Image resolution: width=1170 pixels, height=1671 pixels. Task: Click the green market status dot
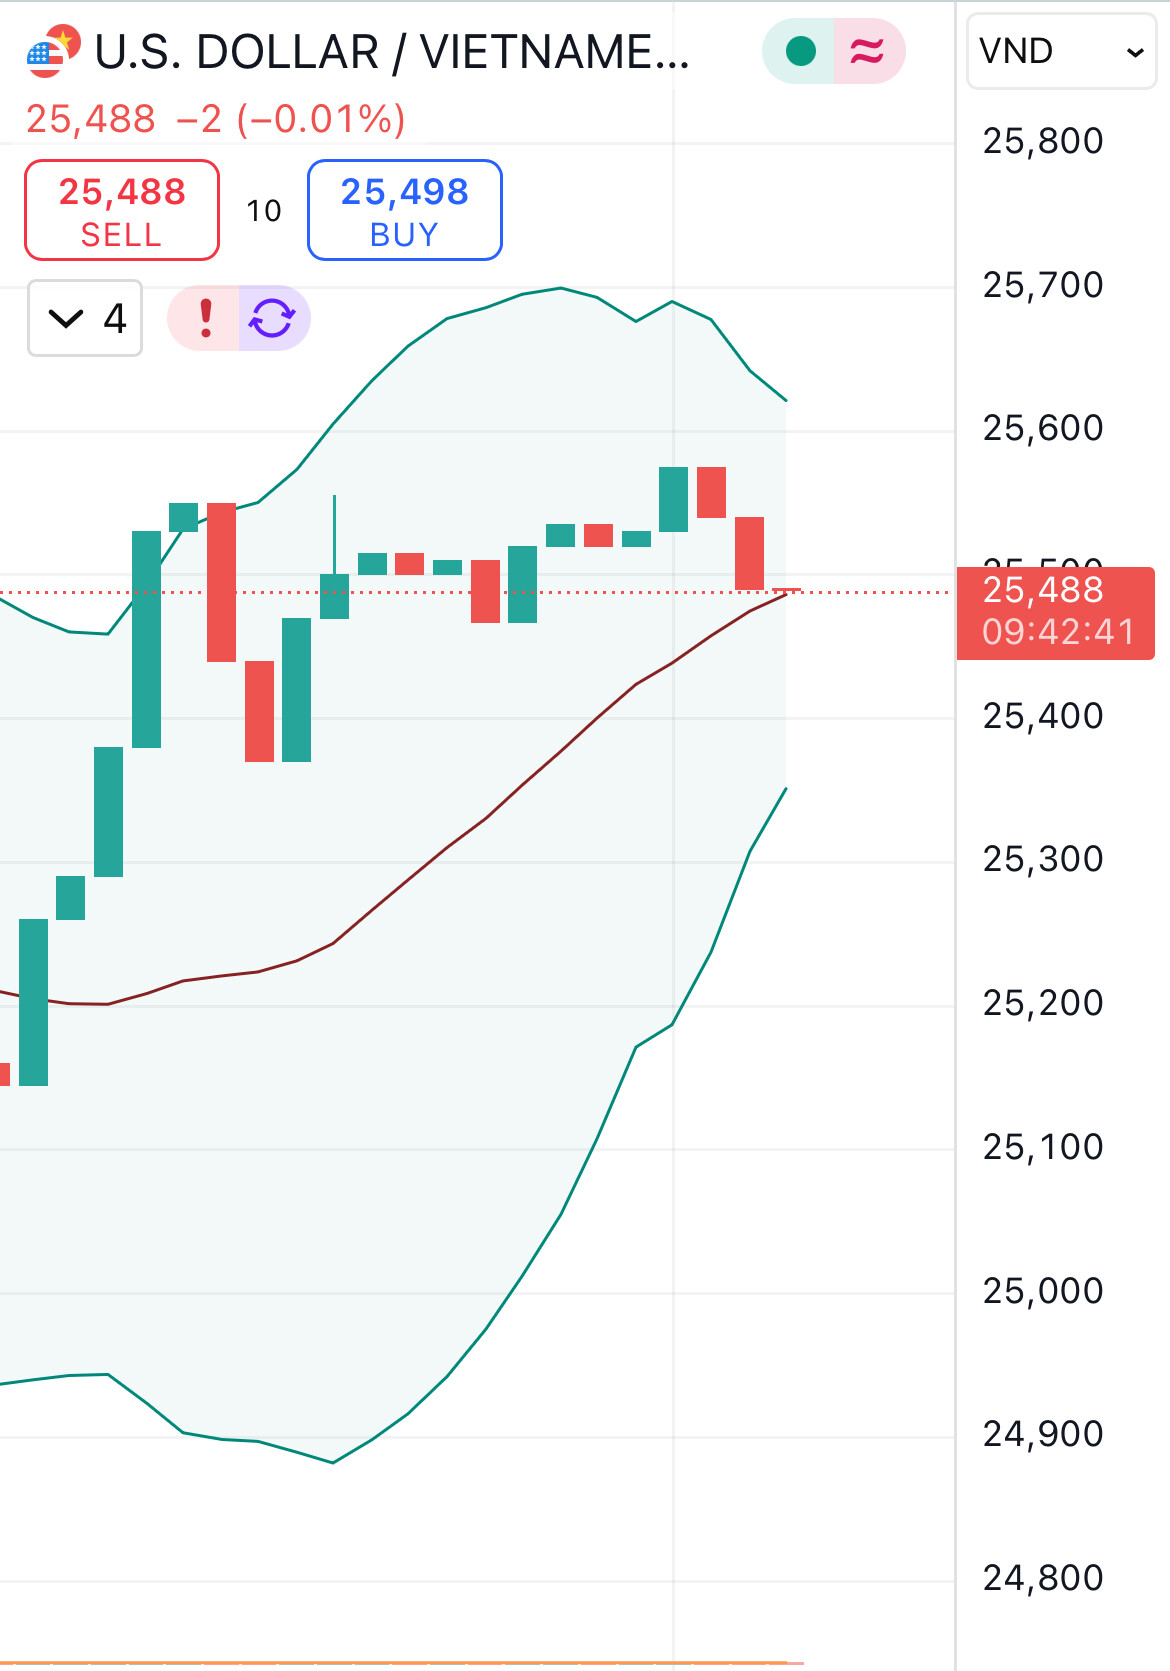[800, 51]
